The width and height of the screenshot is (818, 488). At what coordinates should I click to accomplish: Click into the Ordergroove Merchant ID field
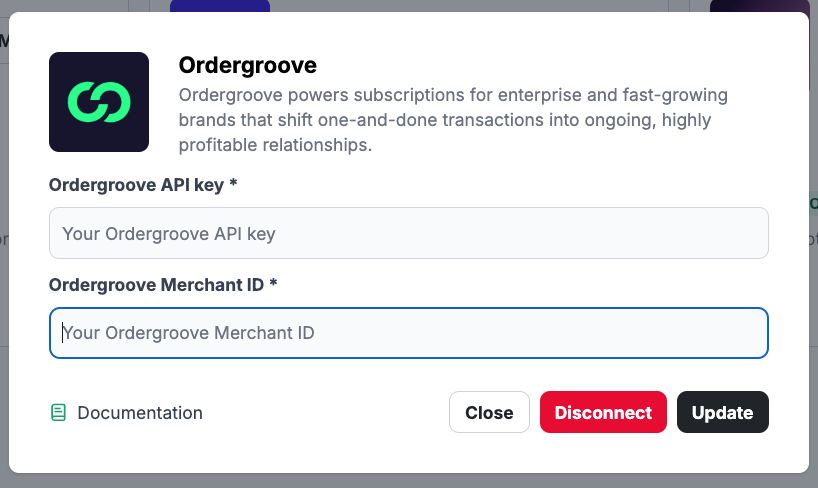[x=408, y=333]
